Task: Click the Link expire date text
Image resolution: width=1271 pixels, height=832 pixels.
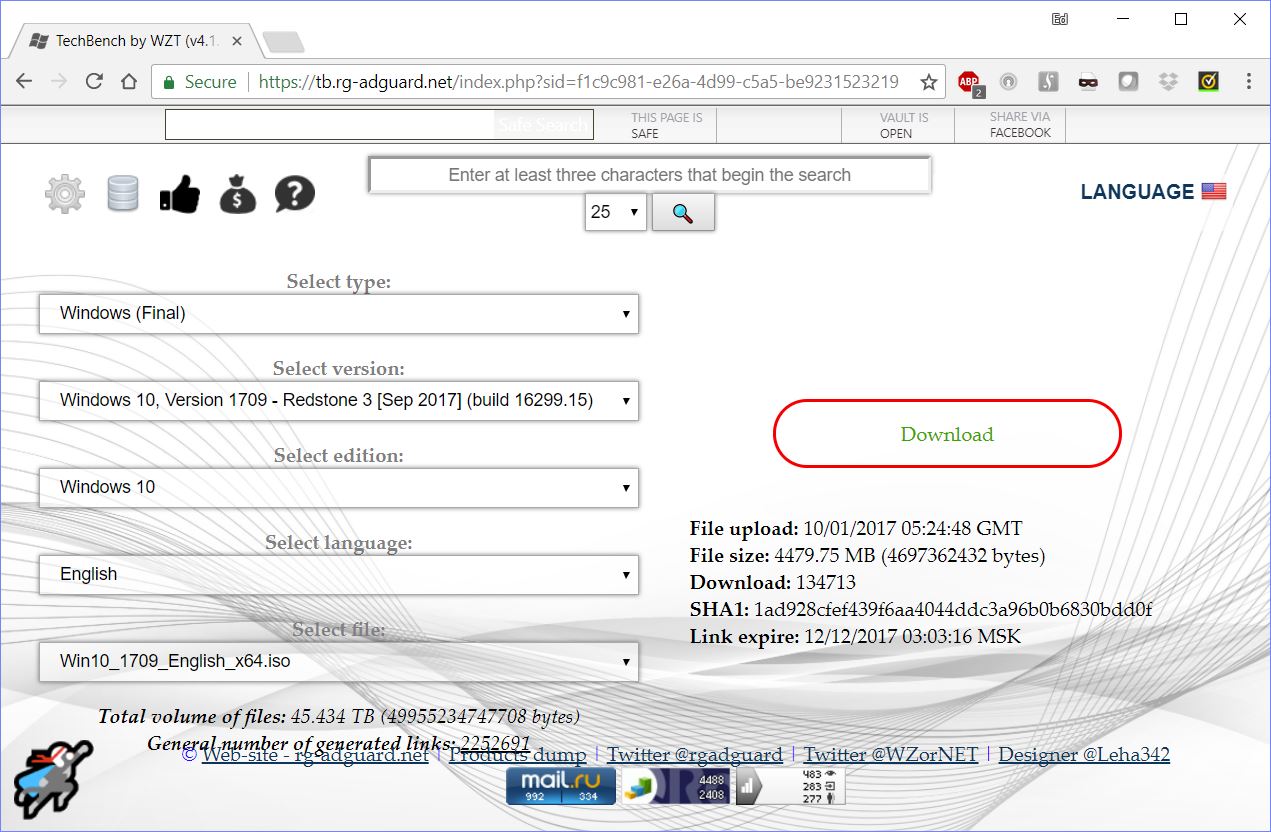Action: 913,636
